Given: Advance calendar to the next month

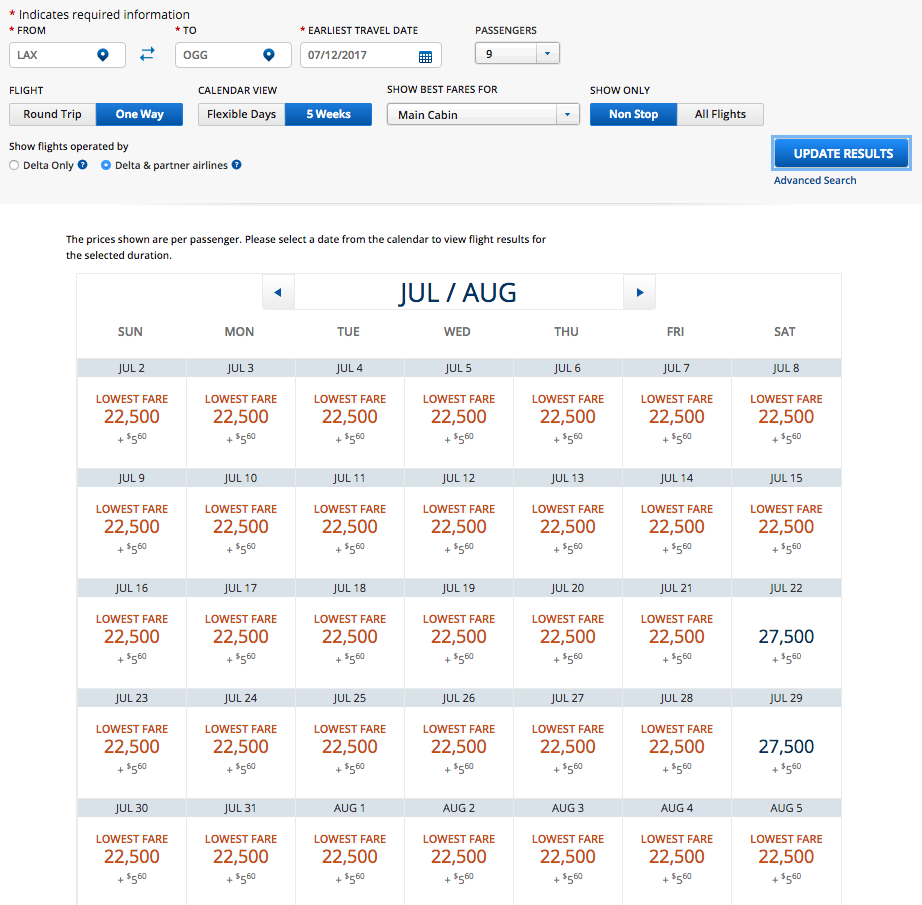Looking at the screenshot, I should click(x=639, y=293).
